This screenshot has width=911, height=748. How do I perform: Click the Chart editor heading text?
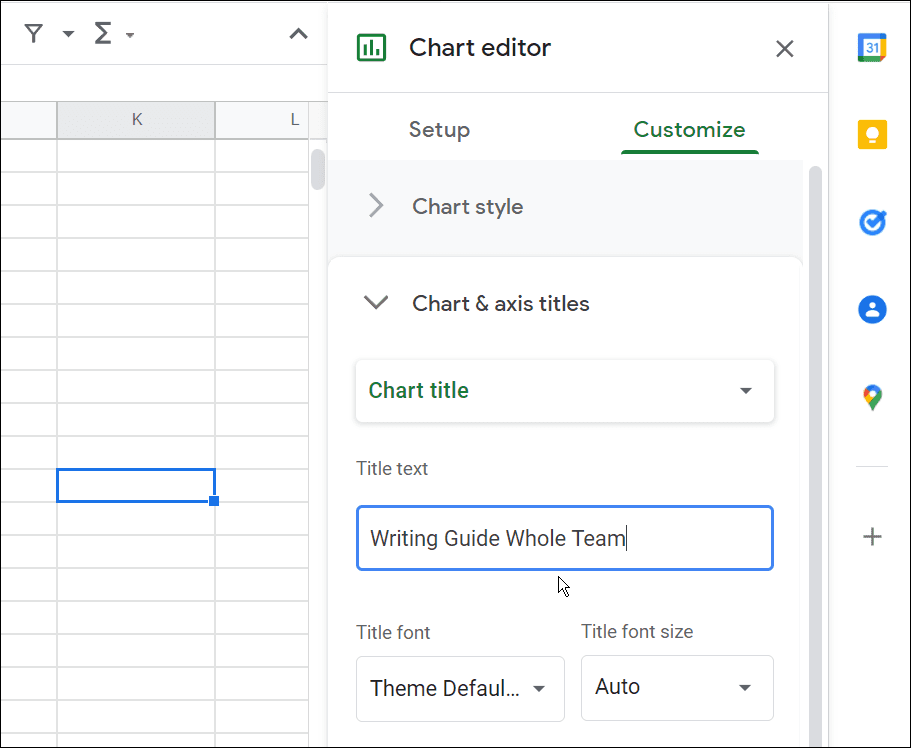[x=480, y=48]
